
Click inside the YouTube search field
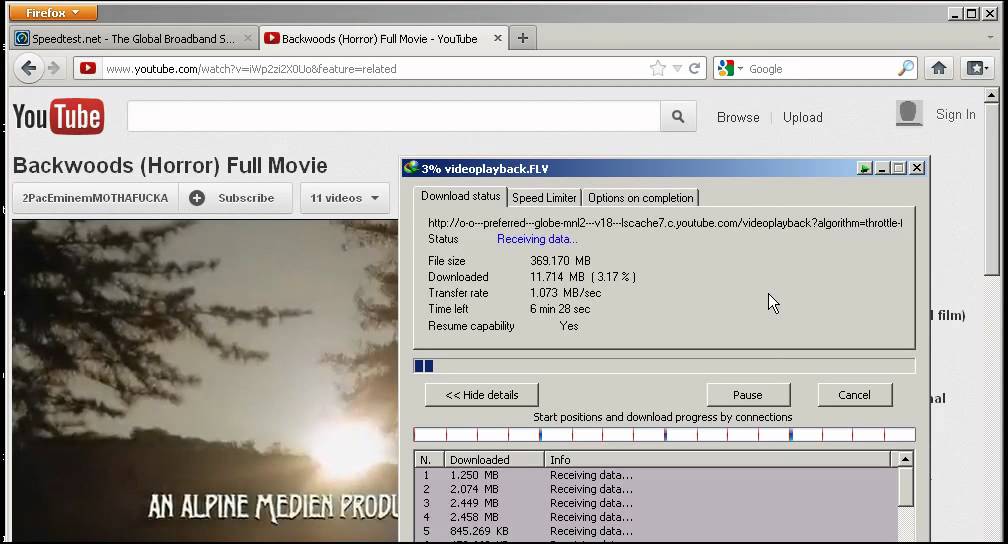393,116
